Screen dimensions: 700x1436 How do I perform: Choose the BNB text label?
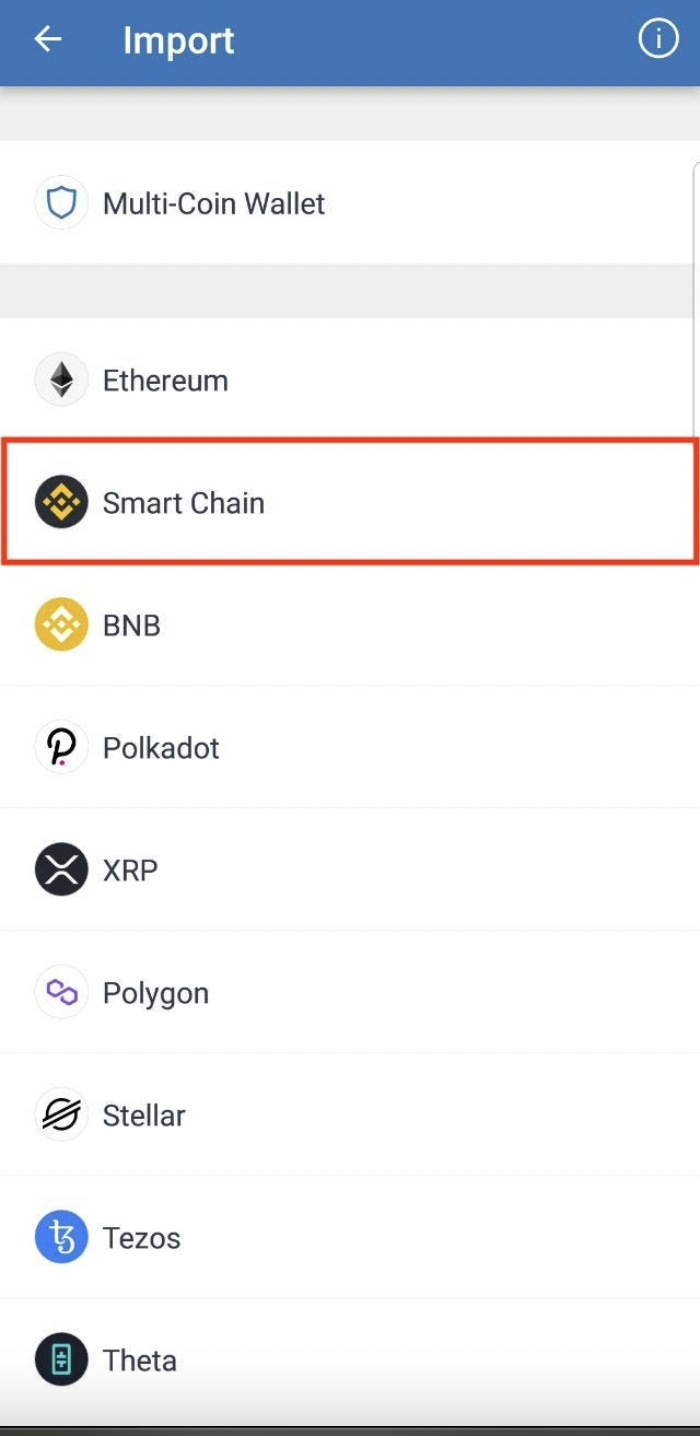pos(132,626)
